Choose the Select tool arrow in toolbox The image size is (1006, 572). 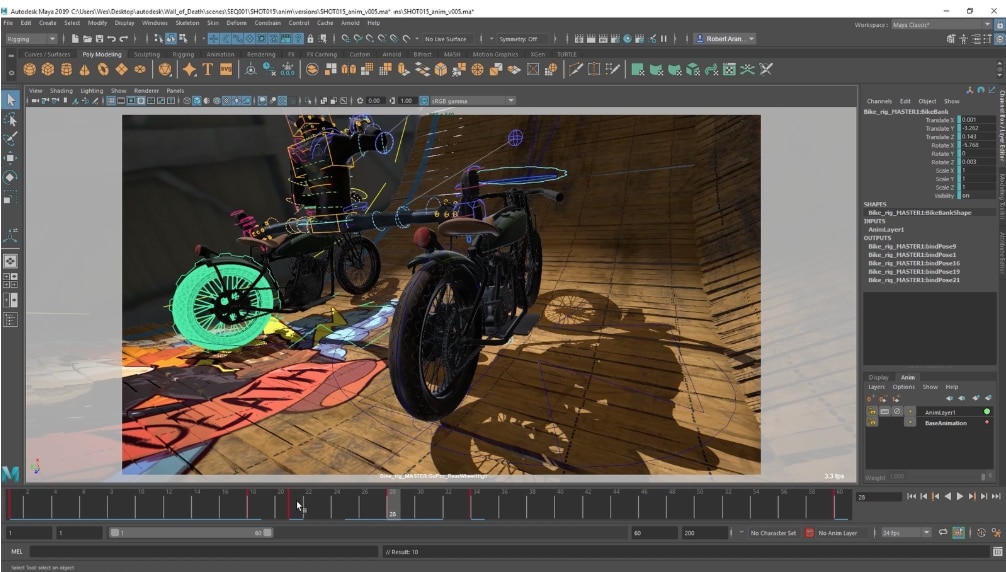click(11, 100)
